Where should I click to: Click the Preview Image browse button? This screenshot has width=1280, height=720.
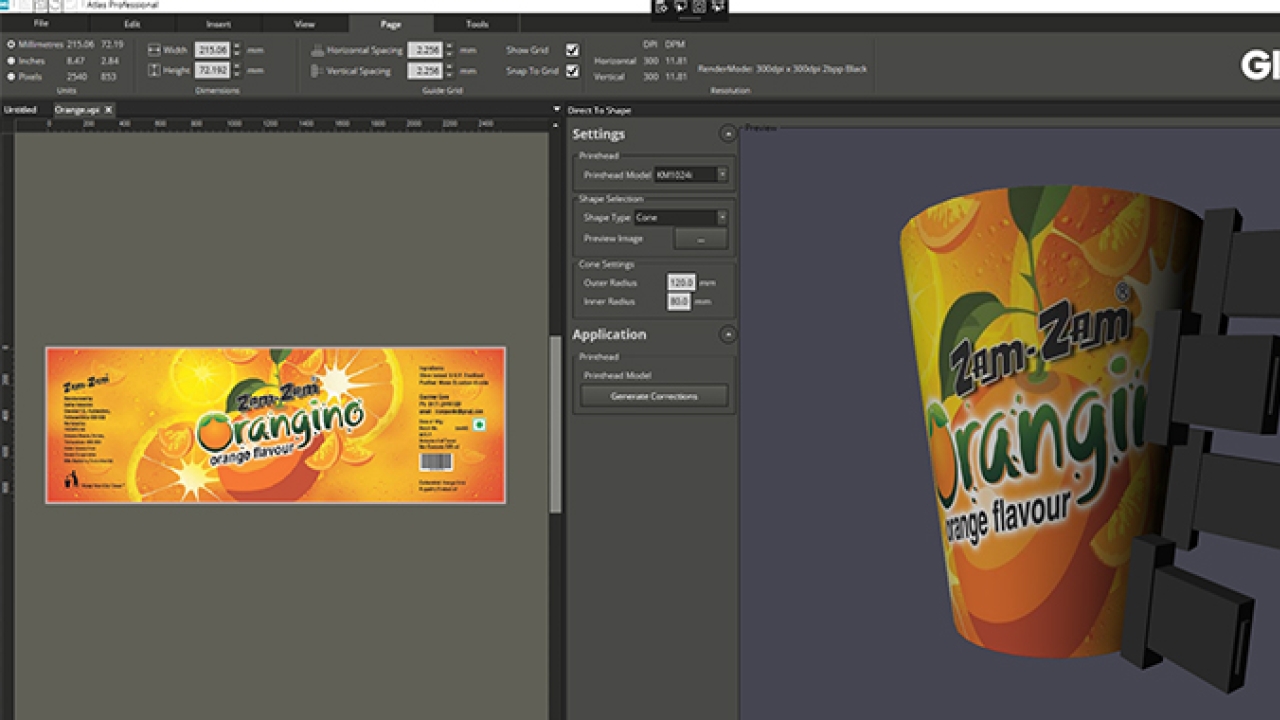click(x=700, y=239)
